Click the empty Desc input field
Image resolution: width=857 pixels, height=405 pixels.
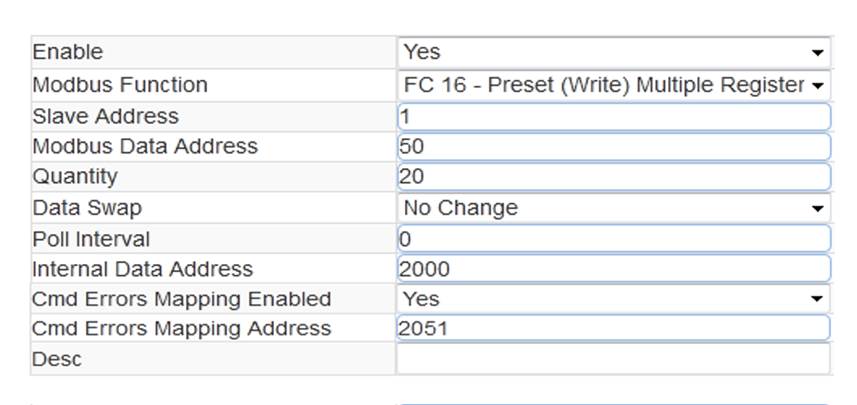tap(614, 359)
